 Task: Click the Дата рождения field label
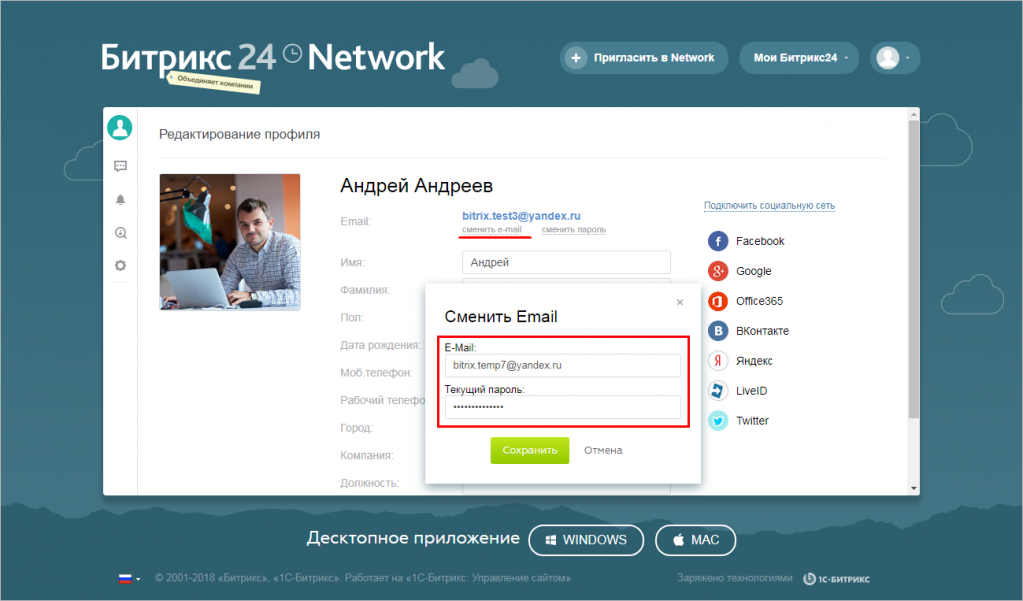[x=380, y=345]
